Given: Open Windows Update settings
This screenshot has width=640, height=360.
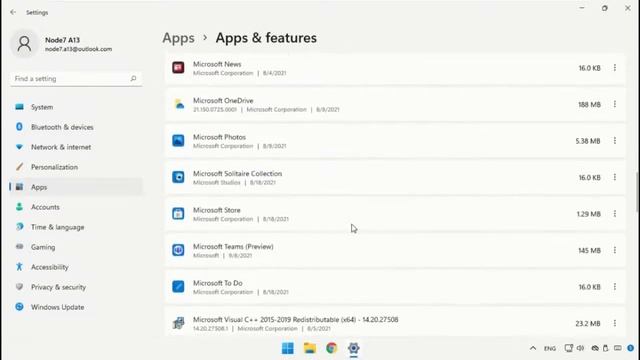Looking at the screenshot, I should coord(76,307).
